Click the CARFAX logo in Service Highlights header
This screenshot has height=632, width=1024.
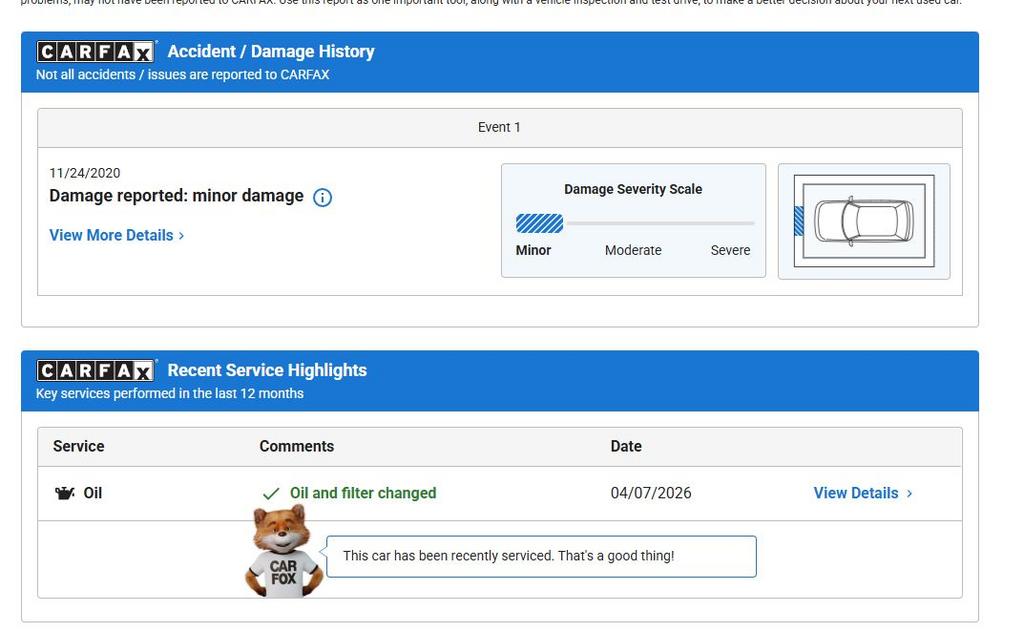coord(96,370)
